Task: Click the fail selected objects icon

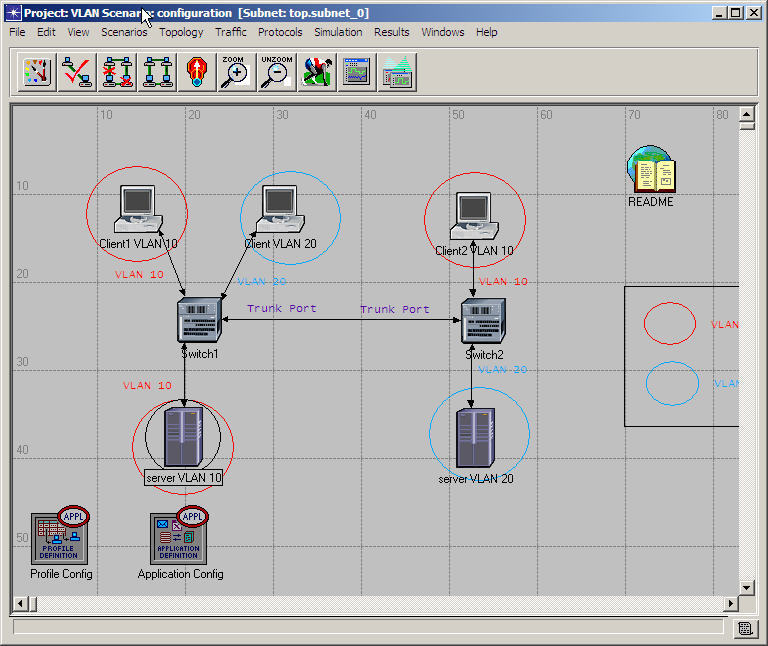Action: (x=118, y=72)
